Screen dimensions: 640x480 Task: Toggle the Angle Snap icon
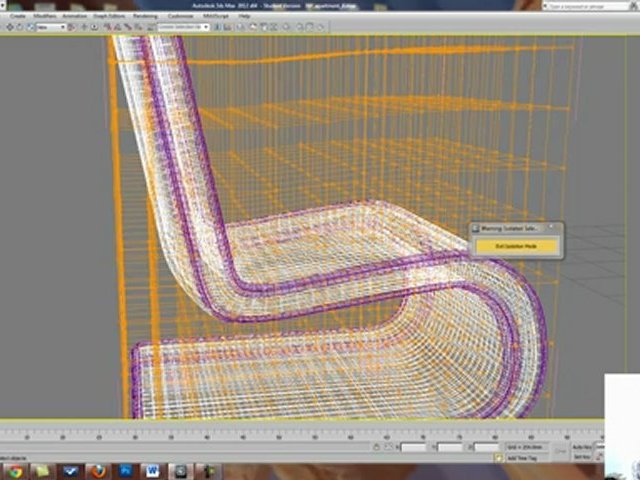pos(118,27)
